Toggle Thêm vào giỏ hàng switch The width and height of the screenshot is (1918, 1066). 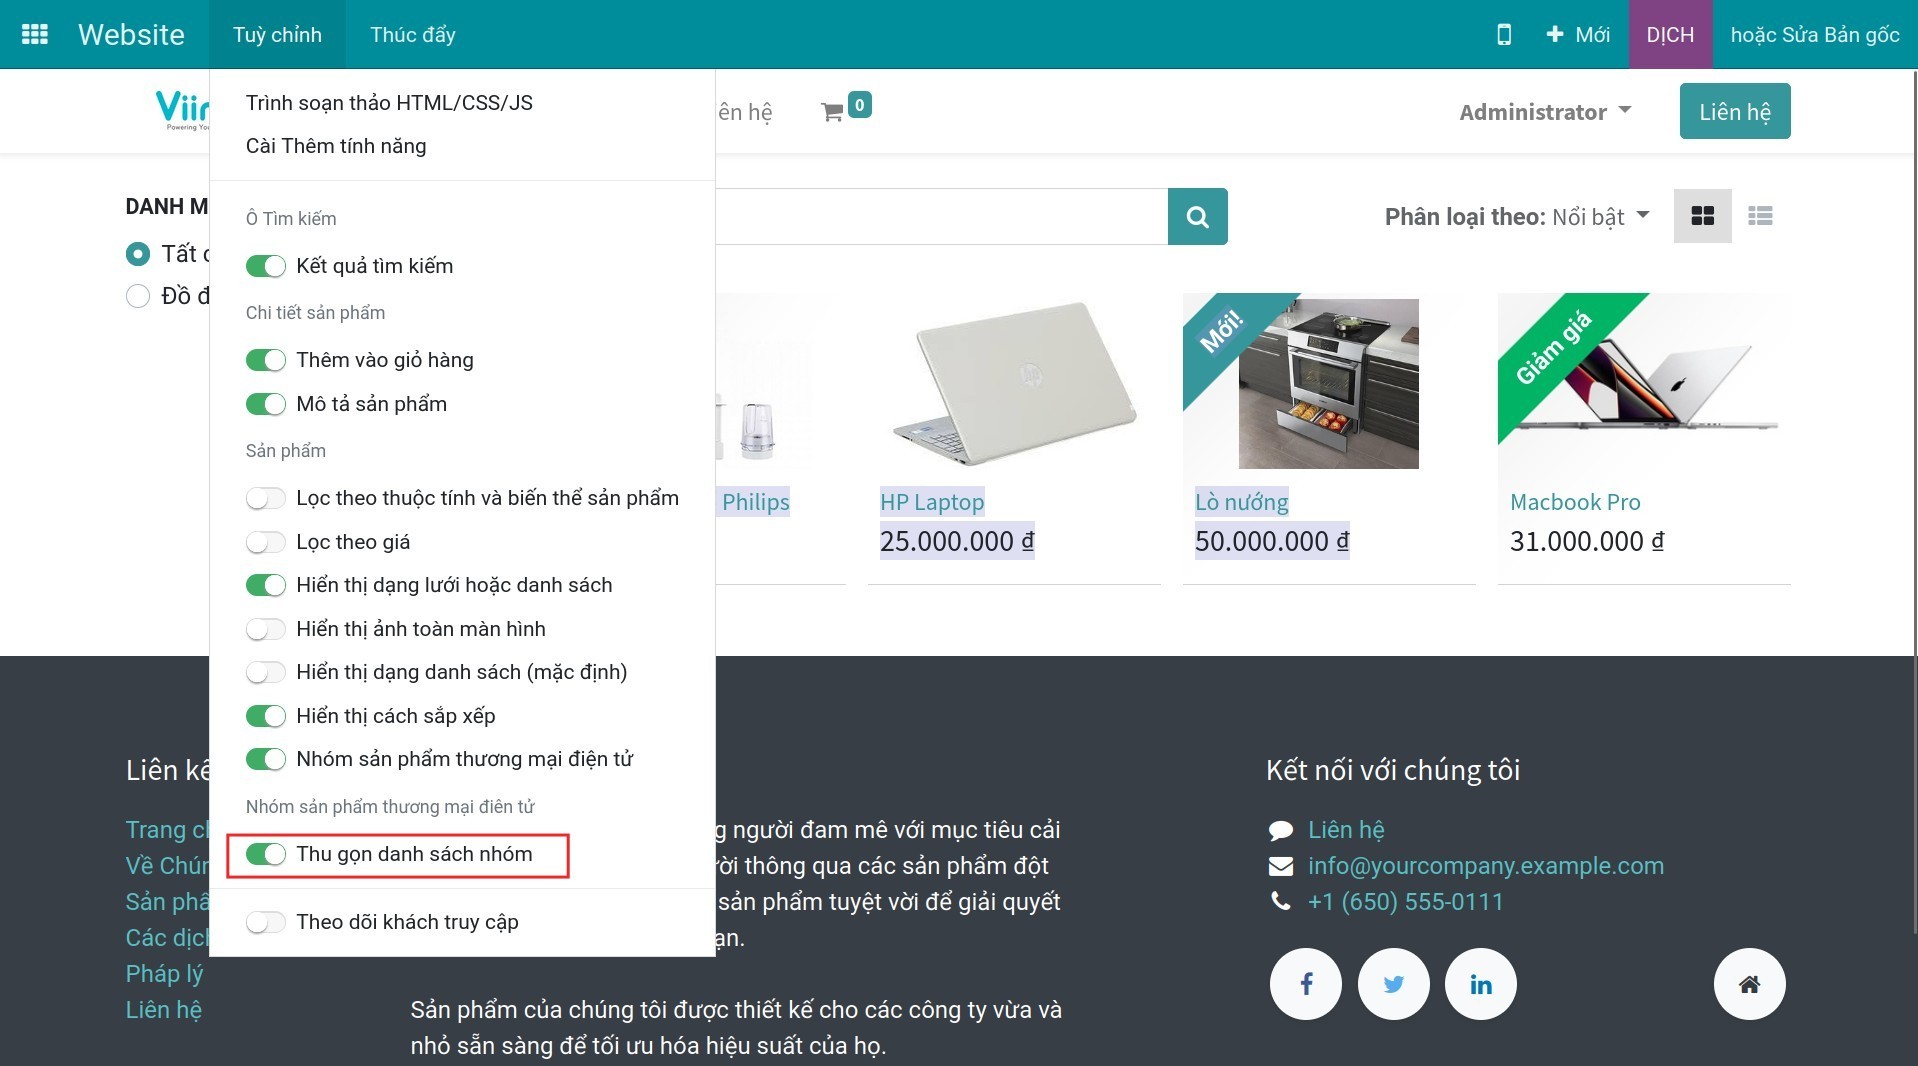[x=266, y=360]
